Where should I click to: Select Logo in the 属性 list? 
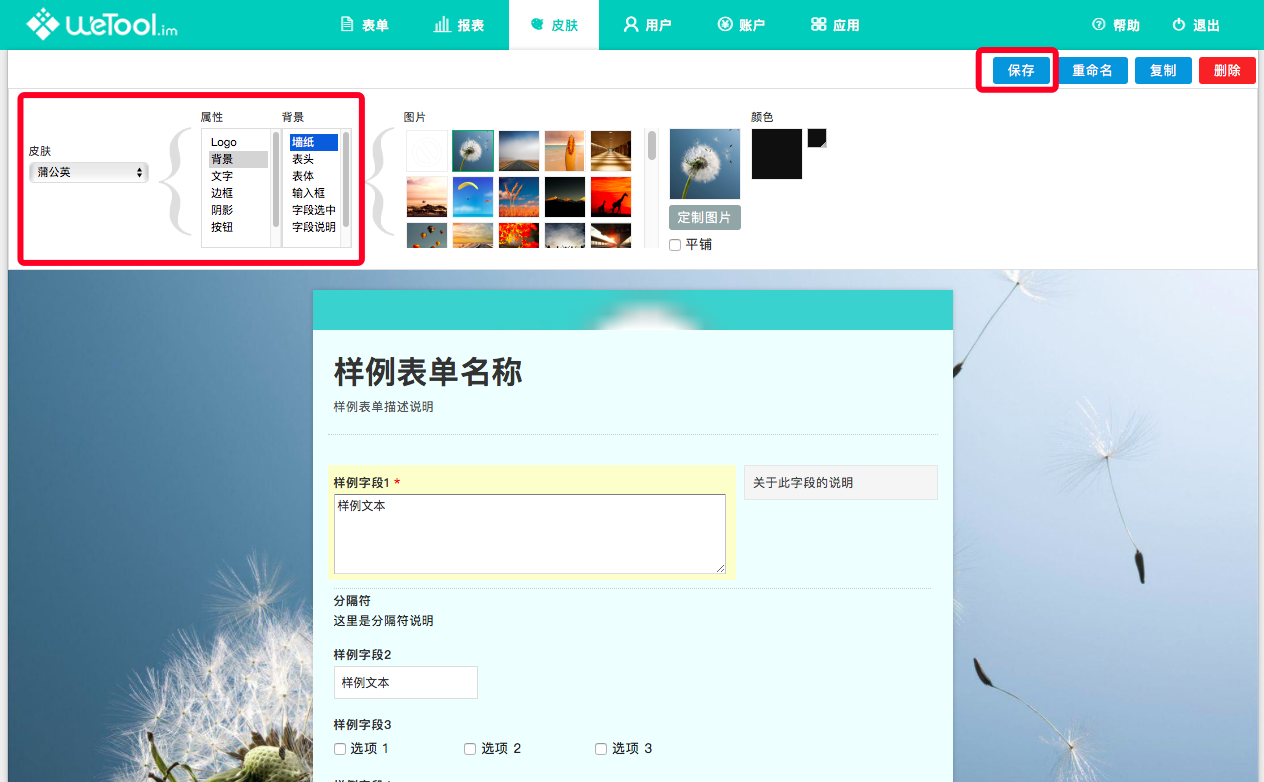238,142
